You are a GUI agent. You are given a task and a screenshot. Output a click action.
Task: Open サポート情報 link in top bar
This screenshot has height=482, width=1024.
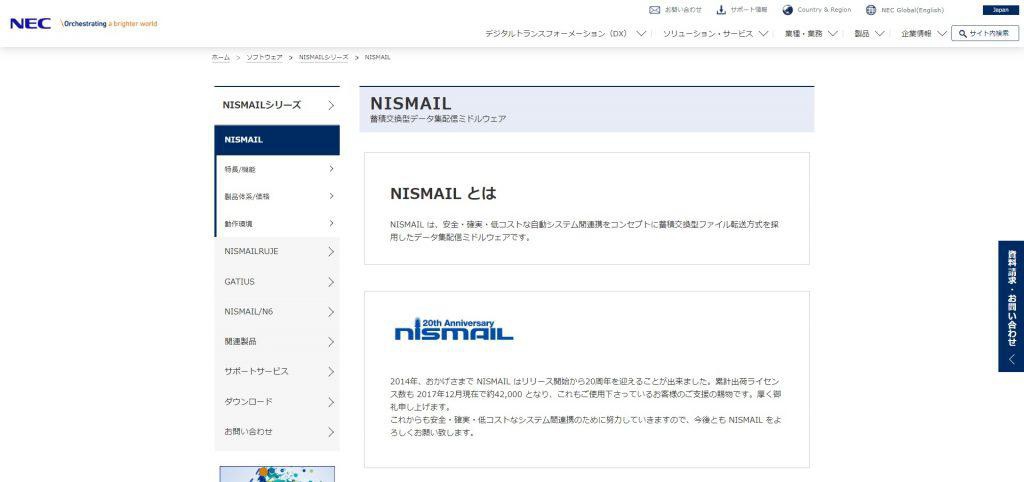(749, 10)
